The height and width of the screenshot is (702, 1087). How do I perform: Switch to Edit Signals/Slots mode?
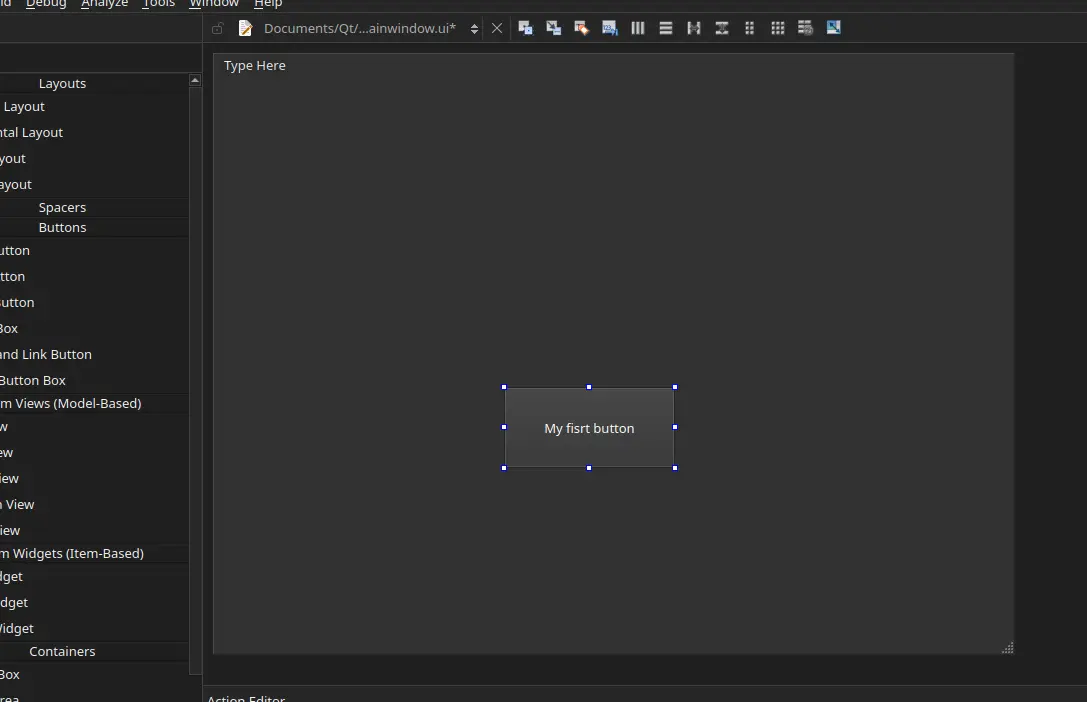click(x=553, y=28)
